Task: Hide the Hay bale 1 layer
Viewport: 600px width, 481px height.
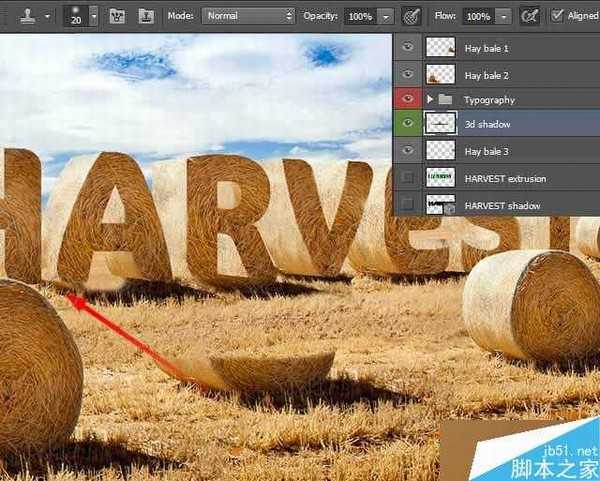Action: point(408,47)
